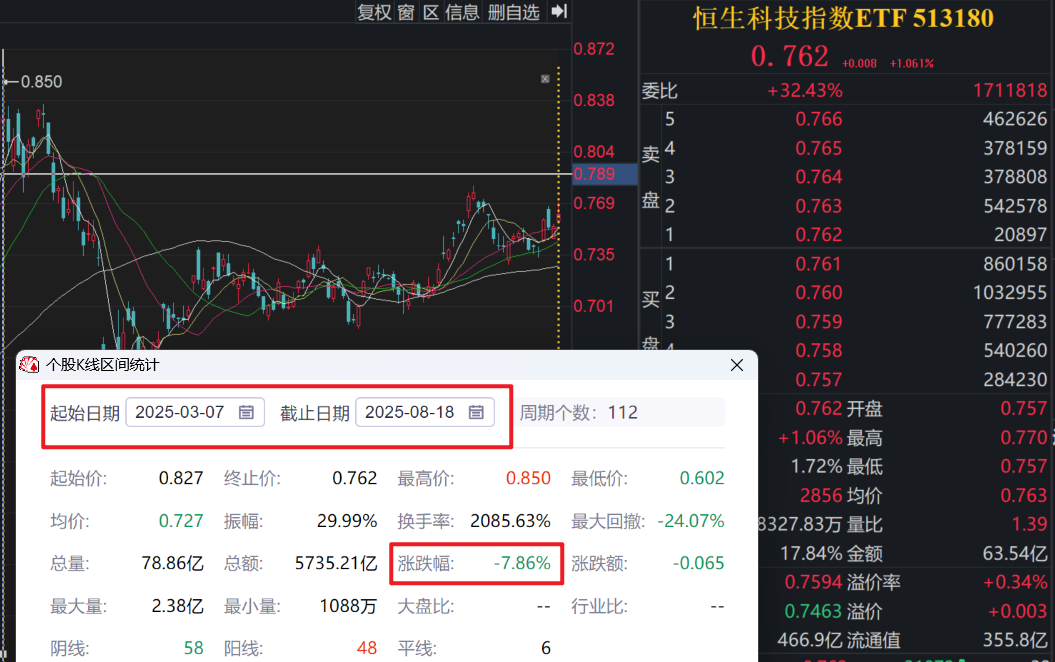Click the 涨跌额 value -0.065
Screen dimensions: 1055x662
pyautogui.click(x=698, y=563)
